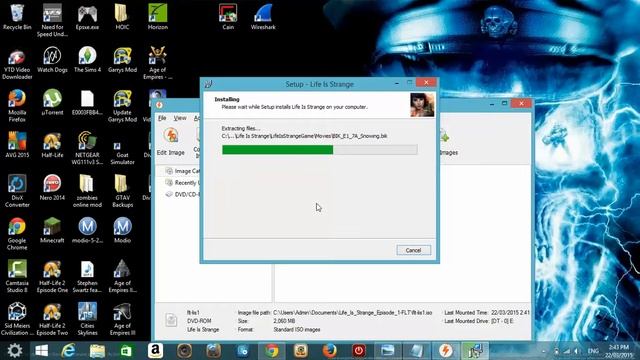Open Age of Empires II desktop shortcut

122,276
